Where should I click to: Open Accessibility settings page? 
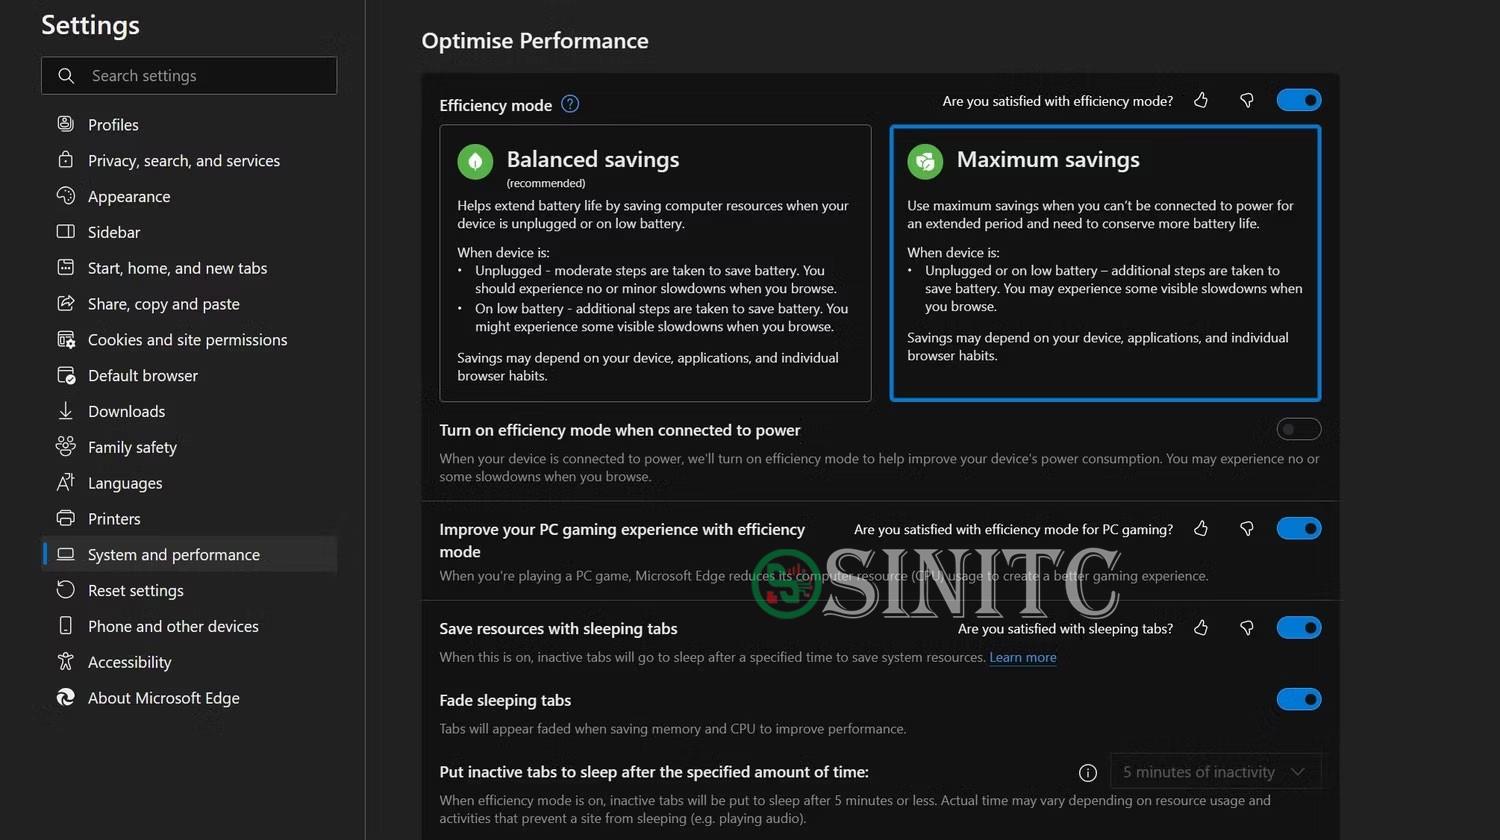coord(190,661)
